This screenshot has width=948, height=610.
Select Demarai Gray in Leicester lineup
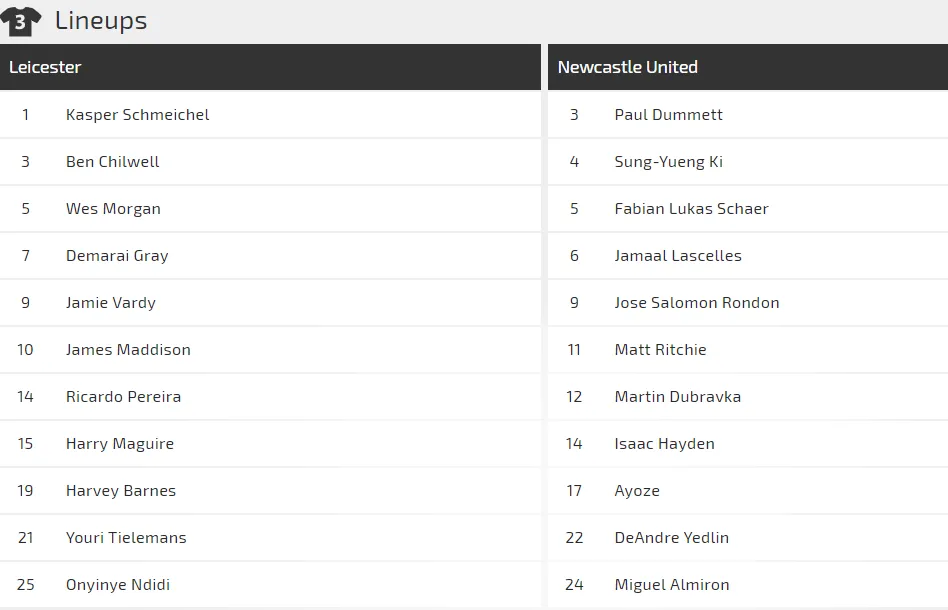point(117,256)
